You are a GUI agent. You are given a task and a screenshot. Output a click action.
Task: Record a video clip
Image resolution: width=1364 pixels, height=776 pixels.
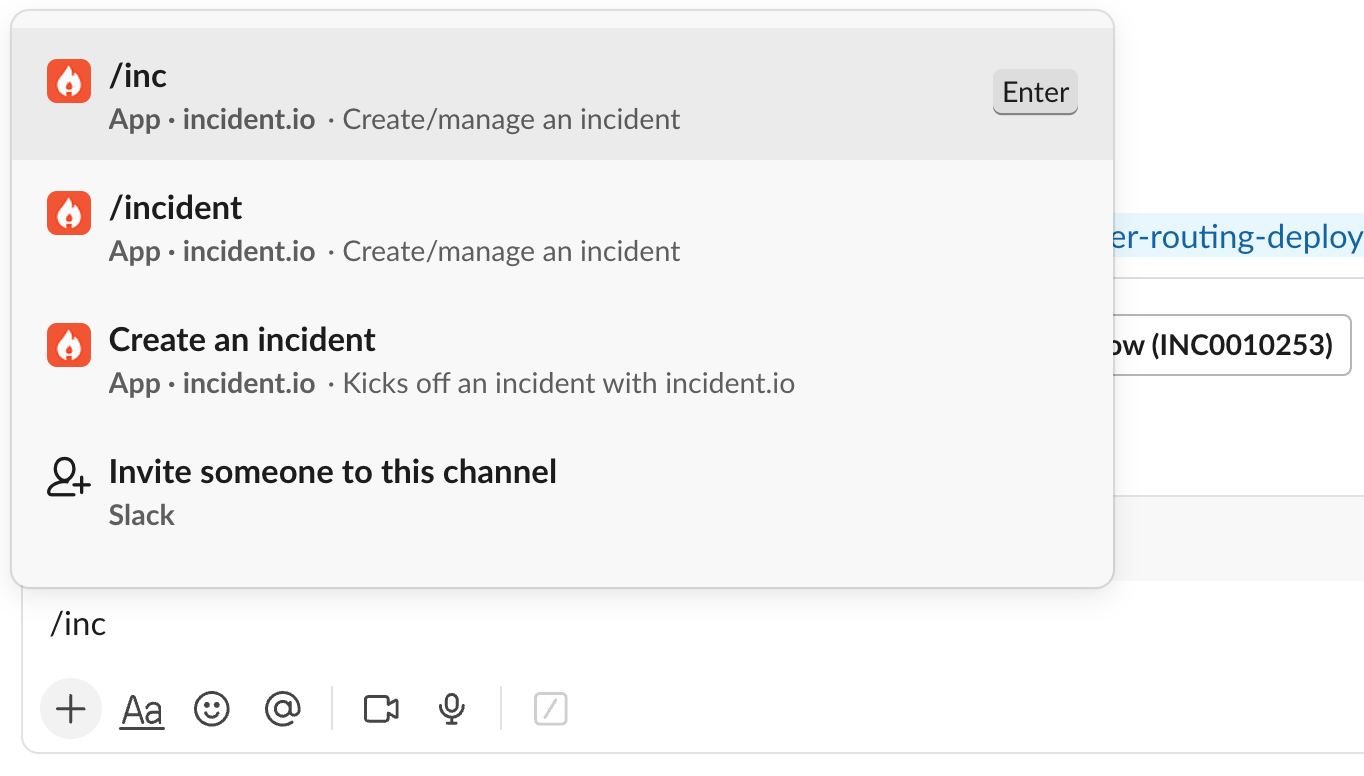381,709
